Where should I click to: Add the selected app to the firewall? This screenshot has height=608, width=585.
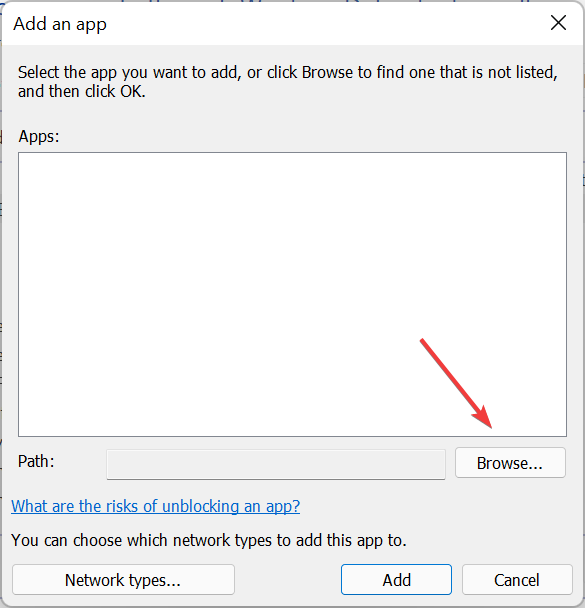click(x=396, y=580)
